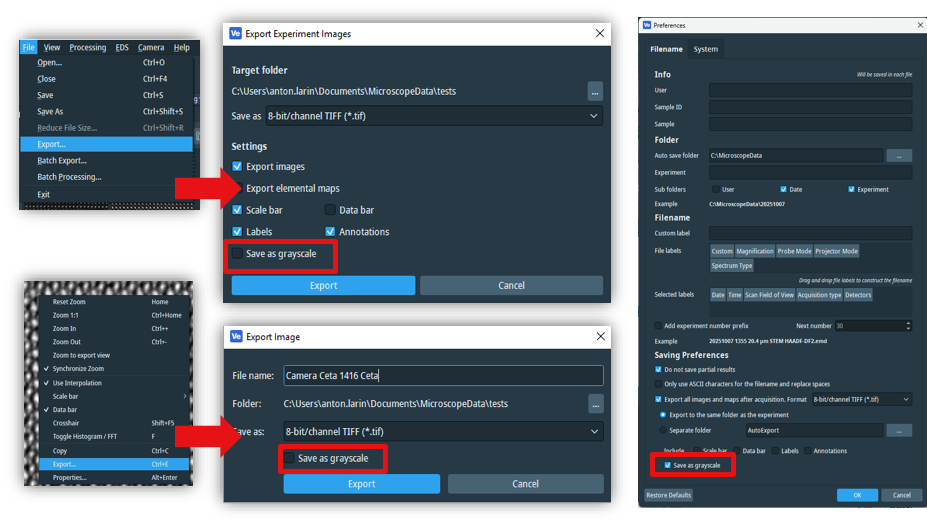Enable Save as grayscale in Export Experiment Images
Image resolution: width=927 pixels, height=522 pixels.
[x=237, y=254]
